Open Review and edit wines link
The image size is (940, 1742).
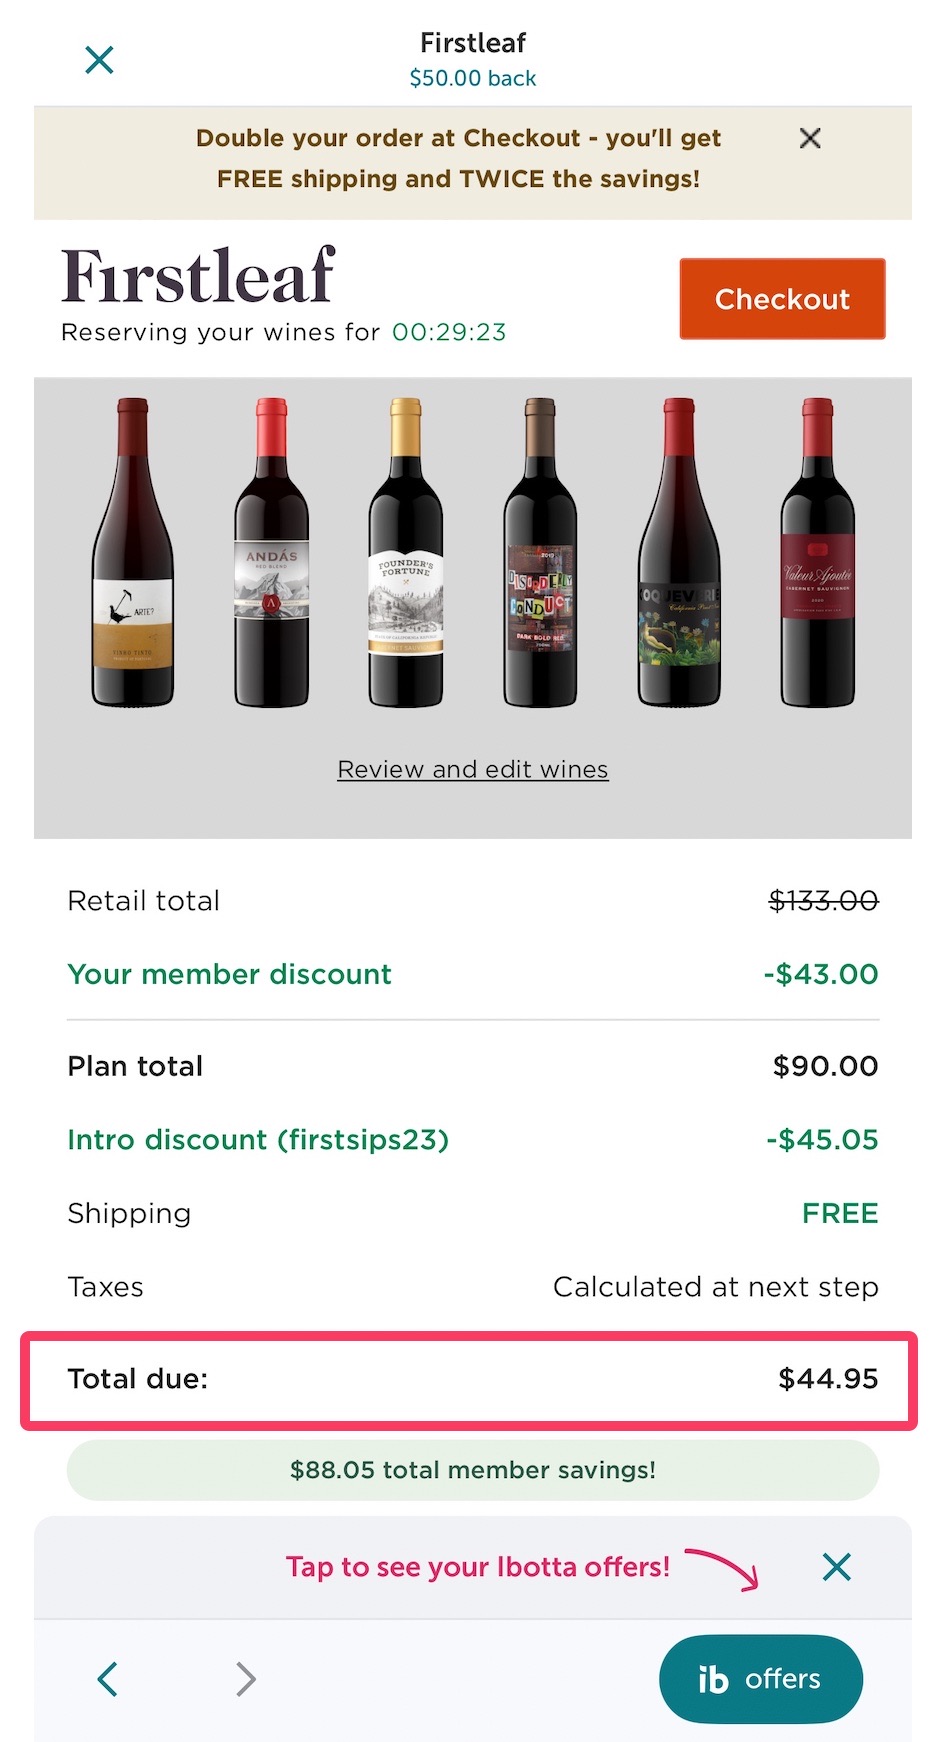(473, 769)
